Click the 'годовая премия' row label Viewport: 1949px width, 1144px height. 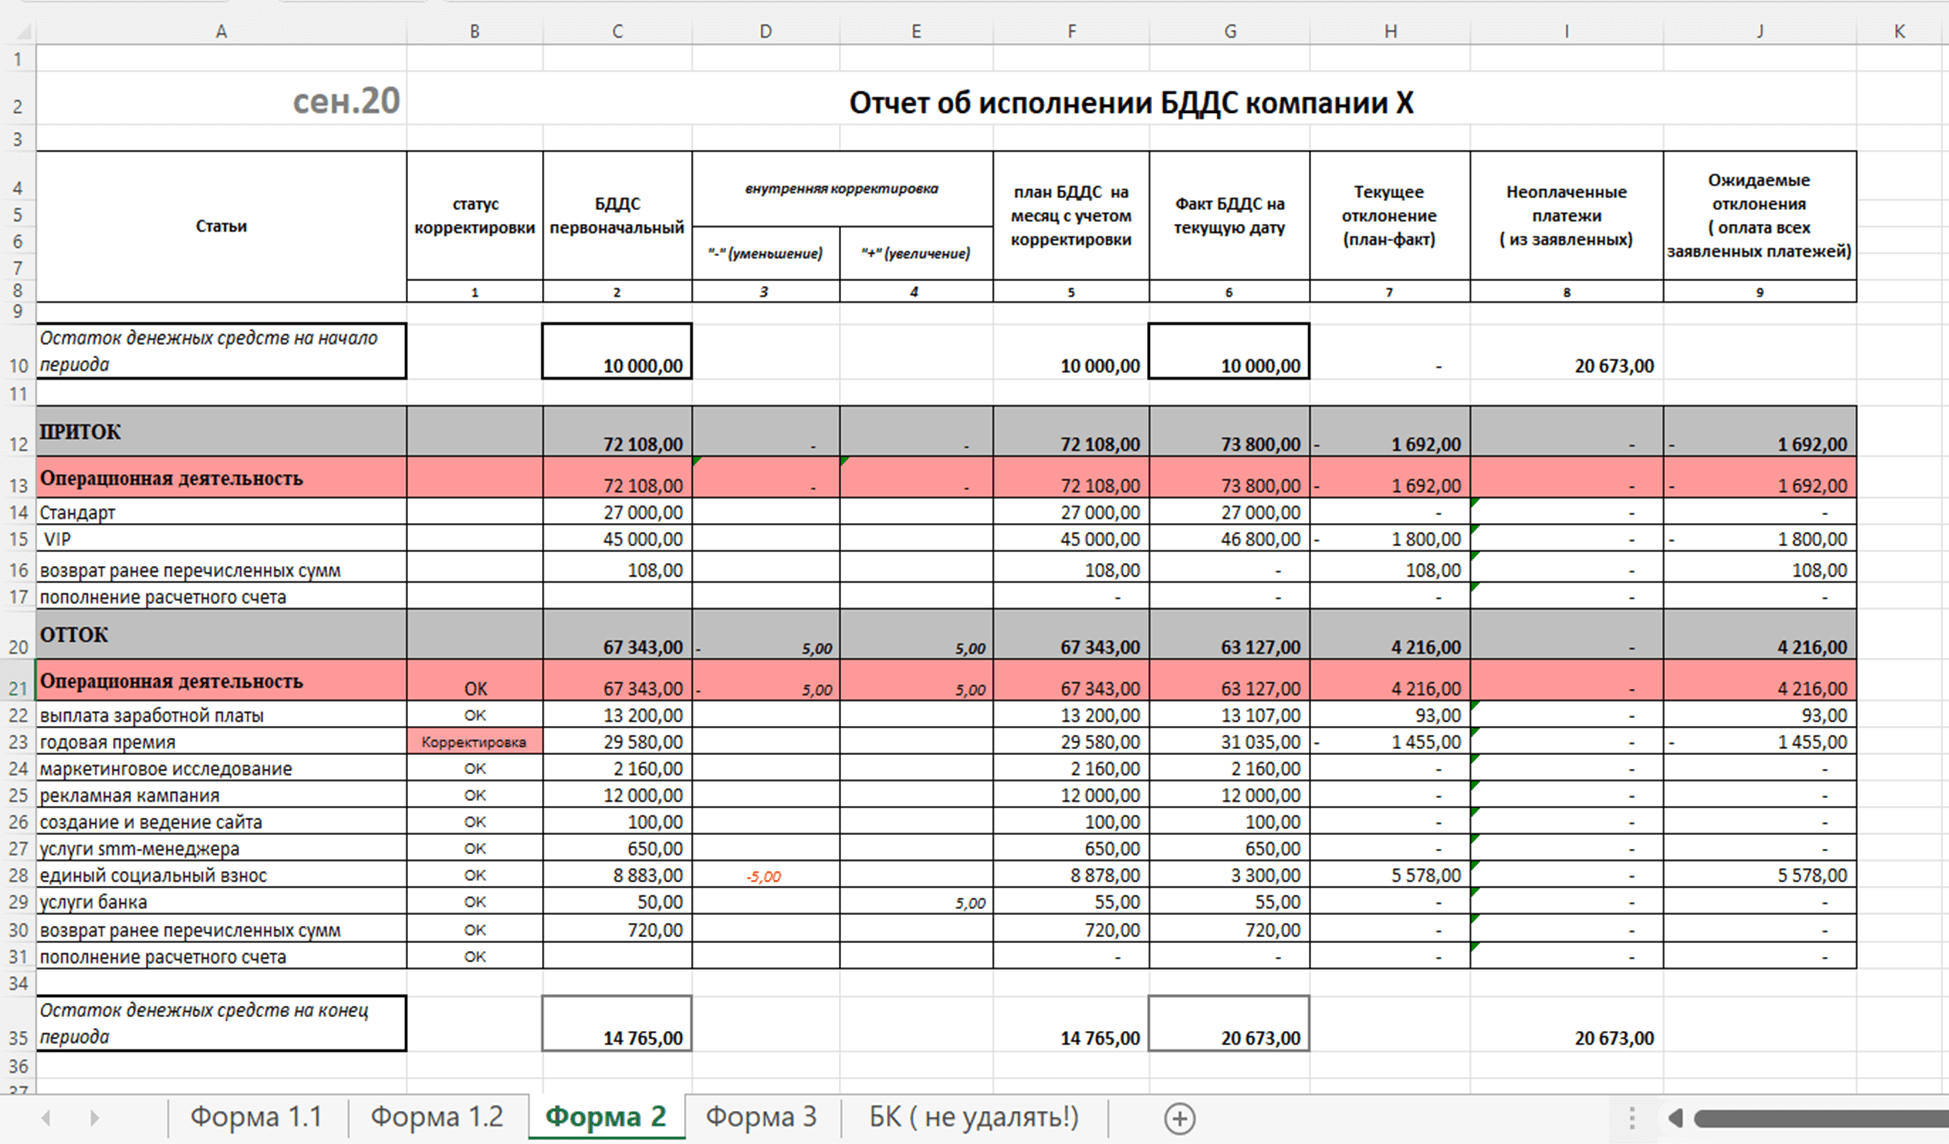pos(221,742)
